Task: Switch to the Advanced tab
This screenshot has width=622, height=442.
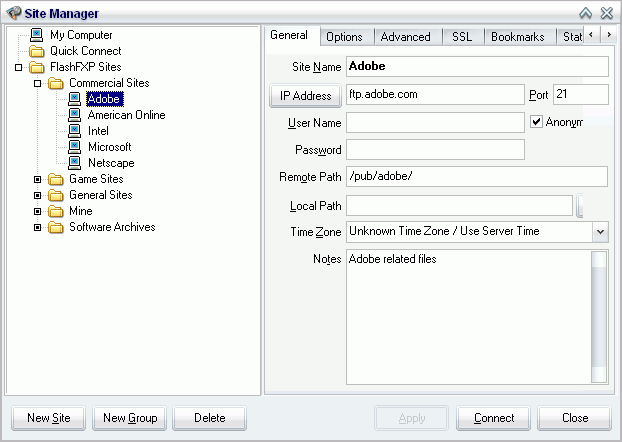Action: point(405,37)
